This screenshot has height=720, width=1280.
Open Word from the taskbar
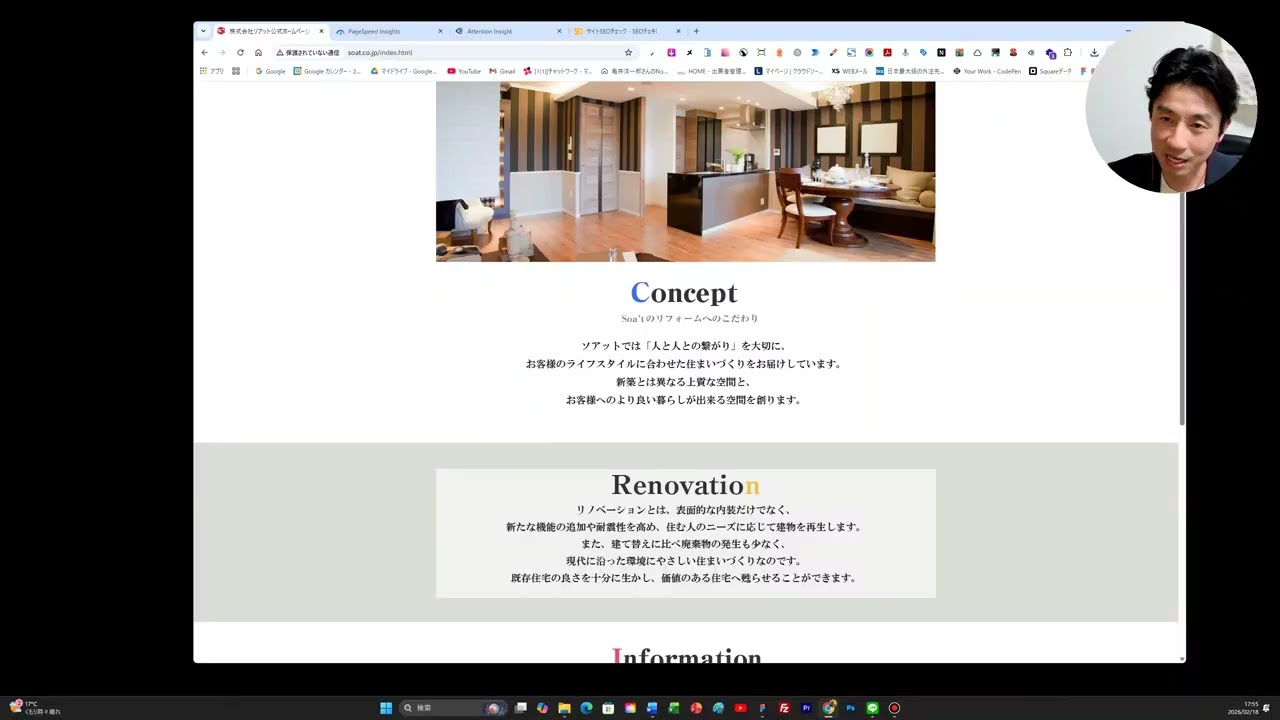[652, 708]
